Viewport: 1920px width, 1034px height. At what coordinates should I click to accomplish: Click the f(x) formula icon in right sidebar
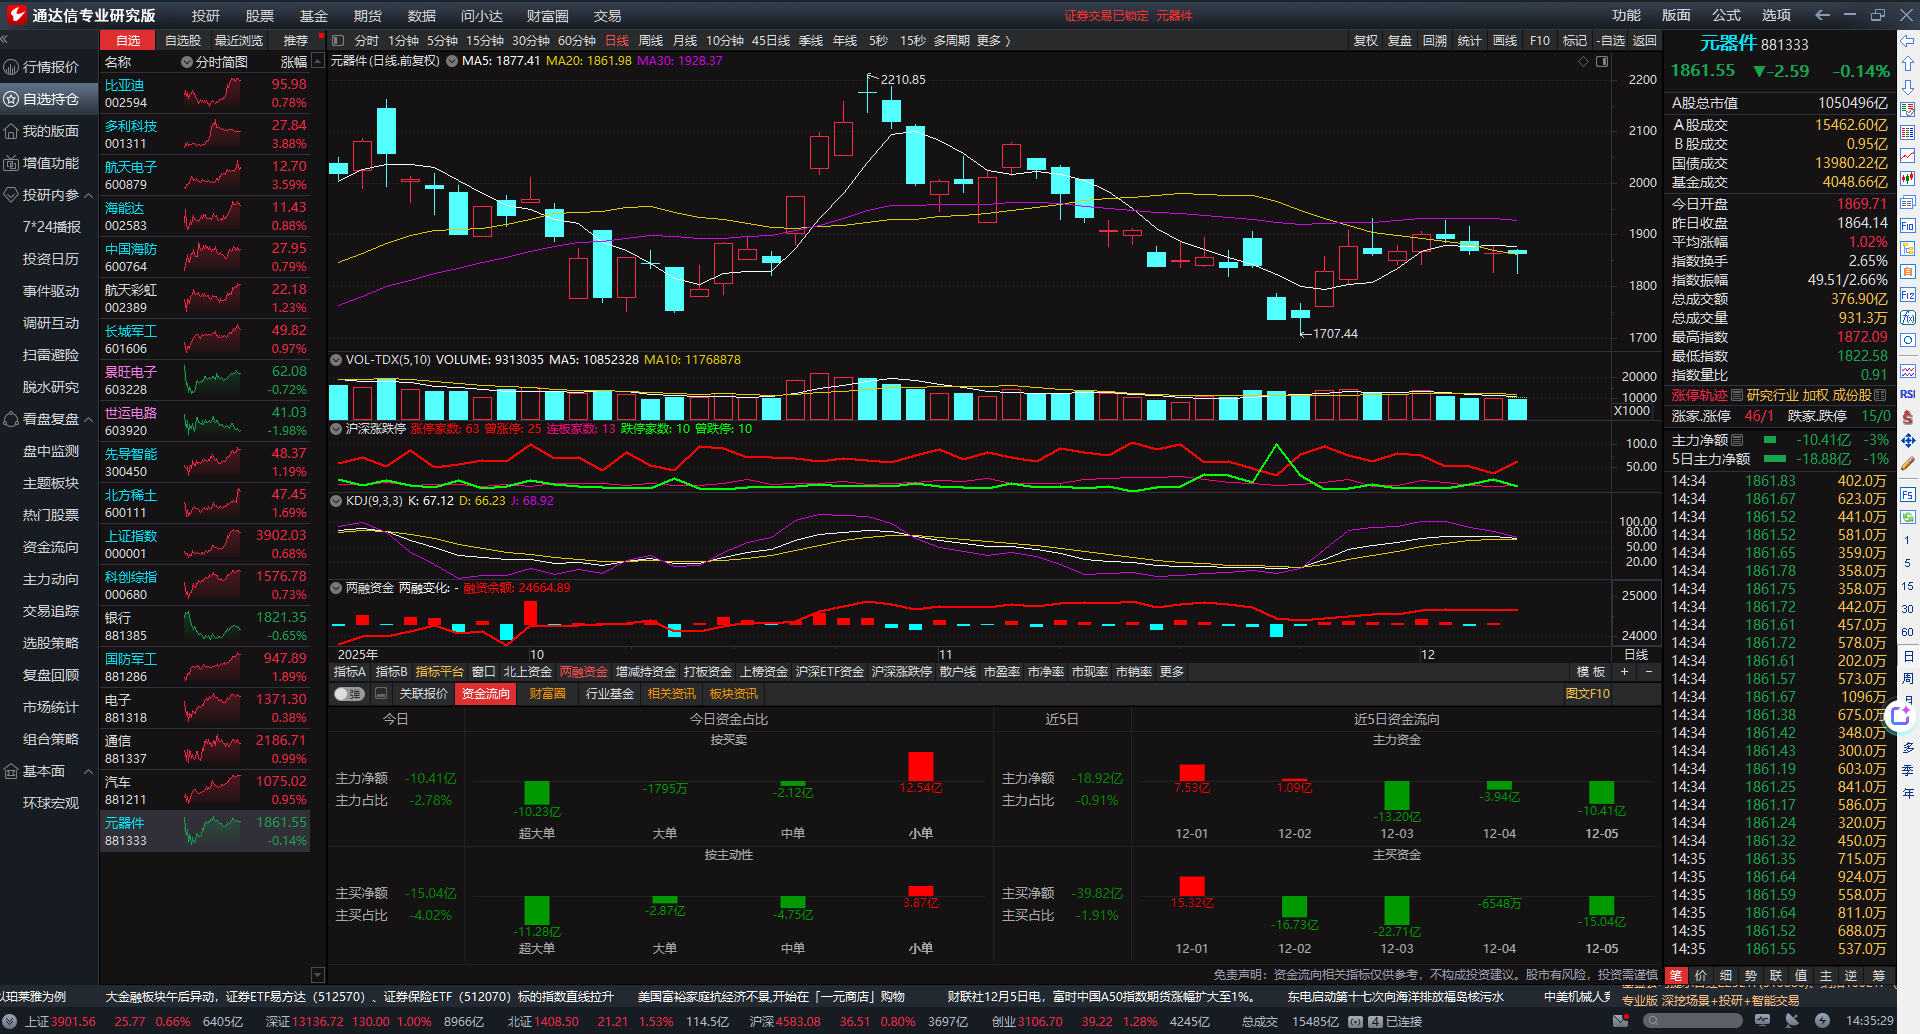pos(1908,318)
